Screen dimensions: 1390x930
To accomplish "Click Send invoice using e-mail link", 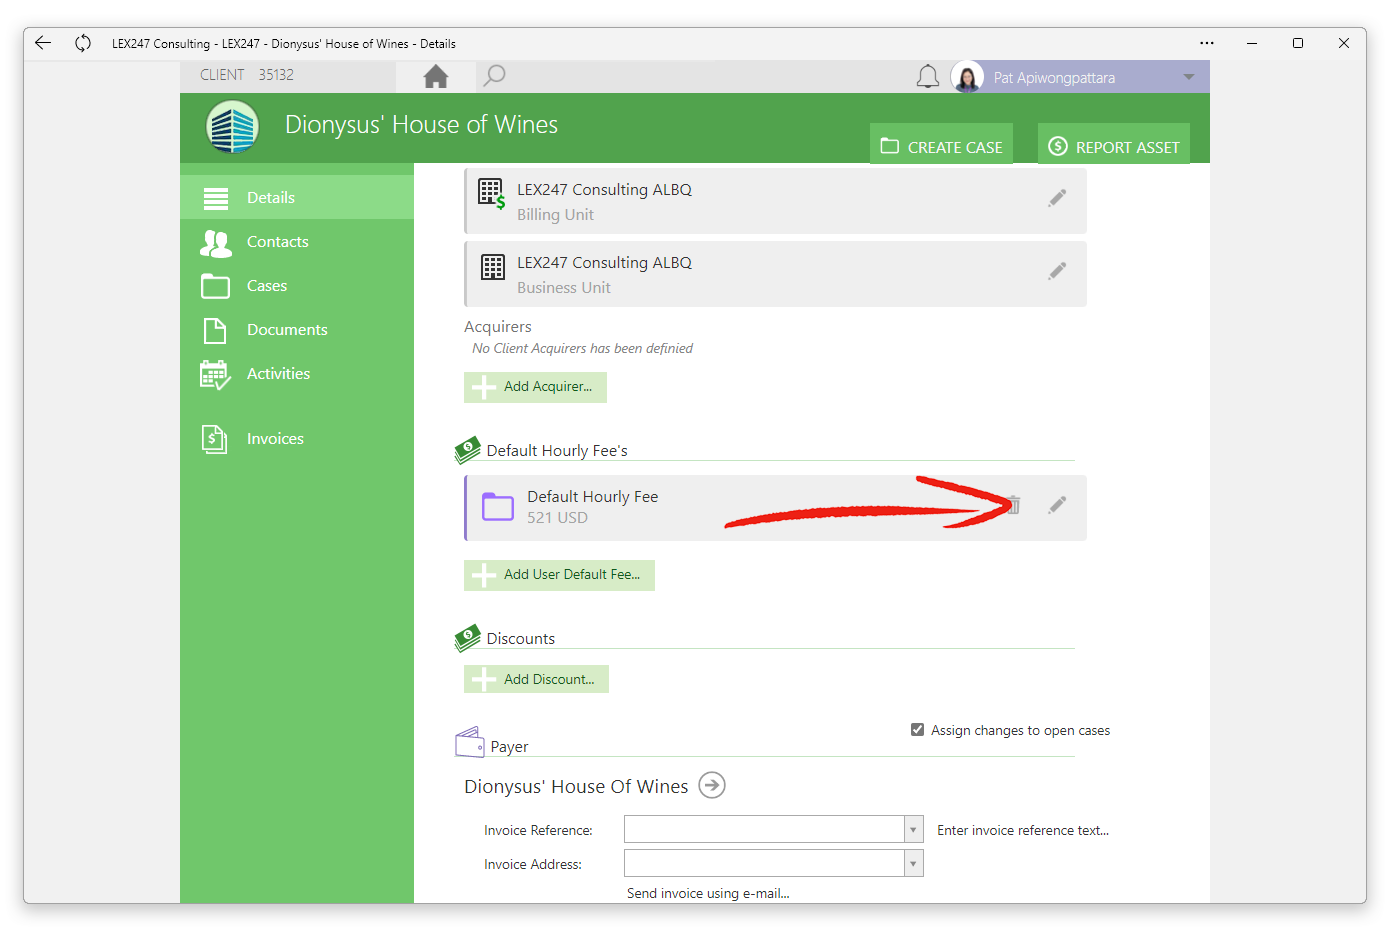I will pos(708,893).
